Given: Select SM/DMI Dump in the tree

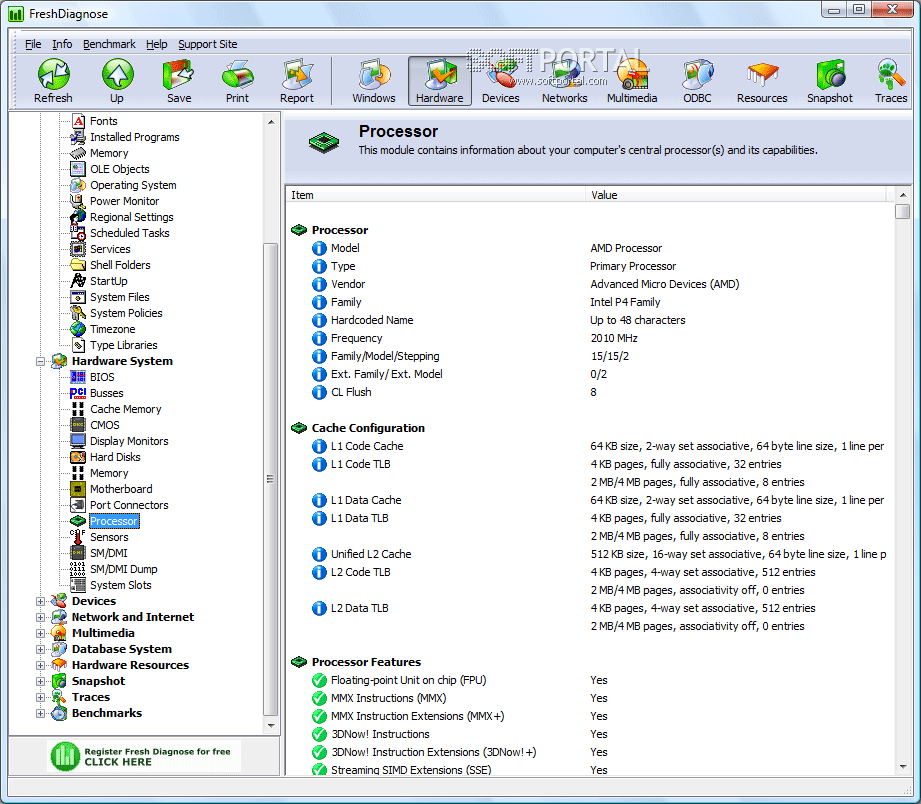Looking at the screenshot, I should pyautogui.click(x=123, y=569).
